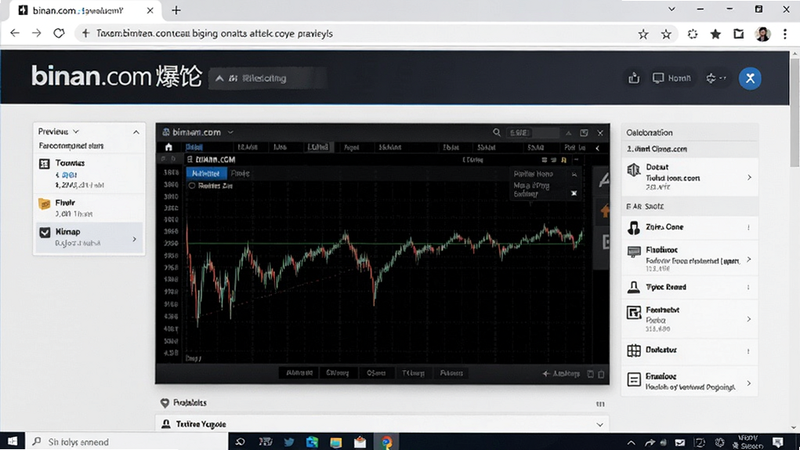This screenshot has height=450, width=800.
Task: Click the Windows taskbar search box
Action: (122, 442)
